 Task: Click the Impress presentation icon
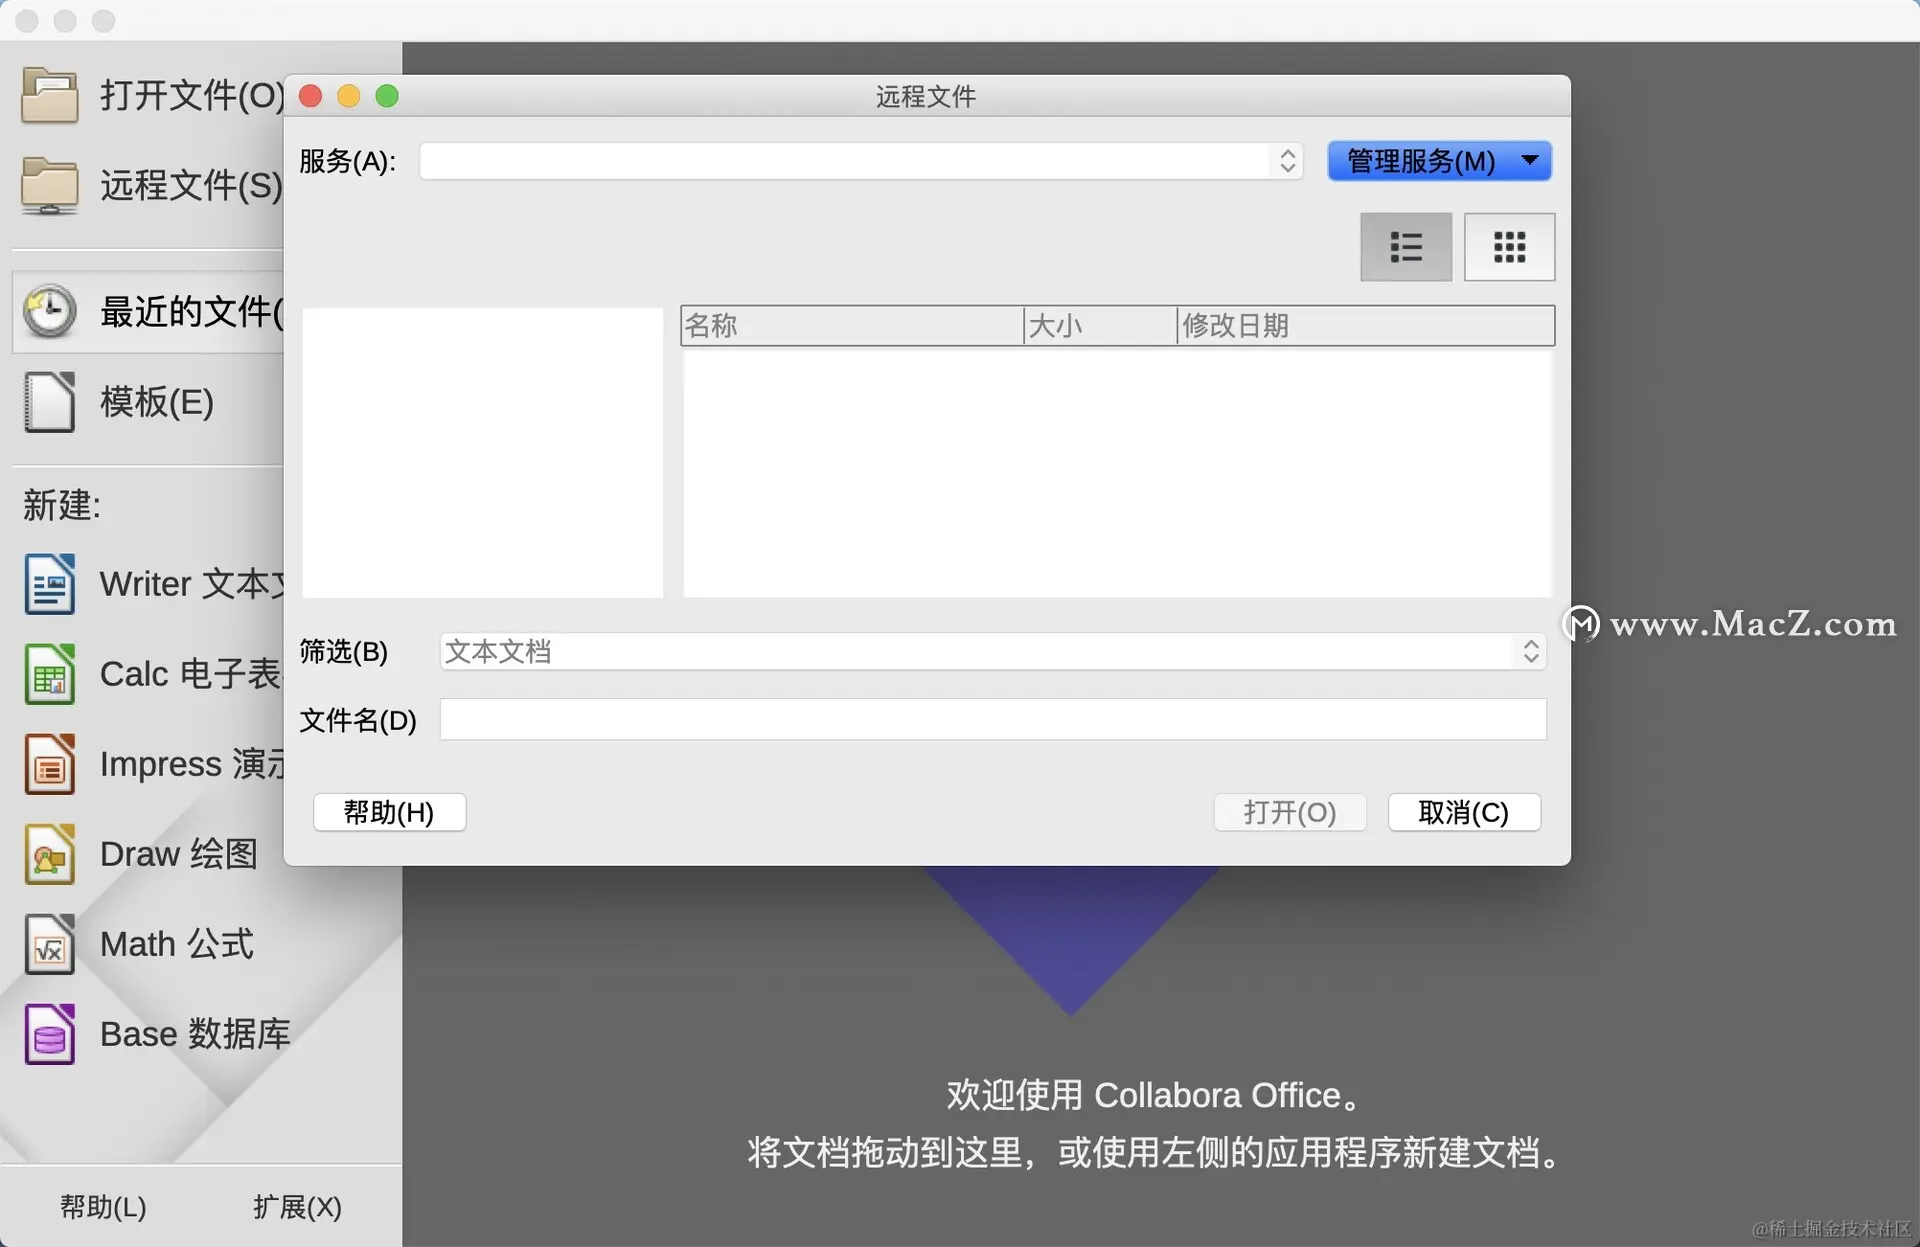click(x=49, y=764)
